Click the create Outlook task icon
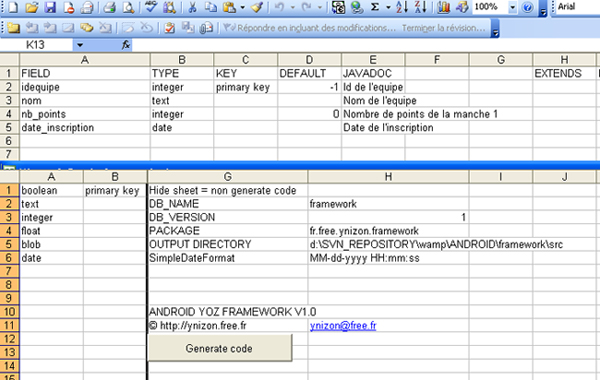This screenshot has width=600, height=380. pos(169,28)
